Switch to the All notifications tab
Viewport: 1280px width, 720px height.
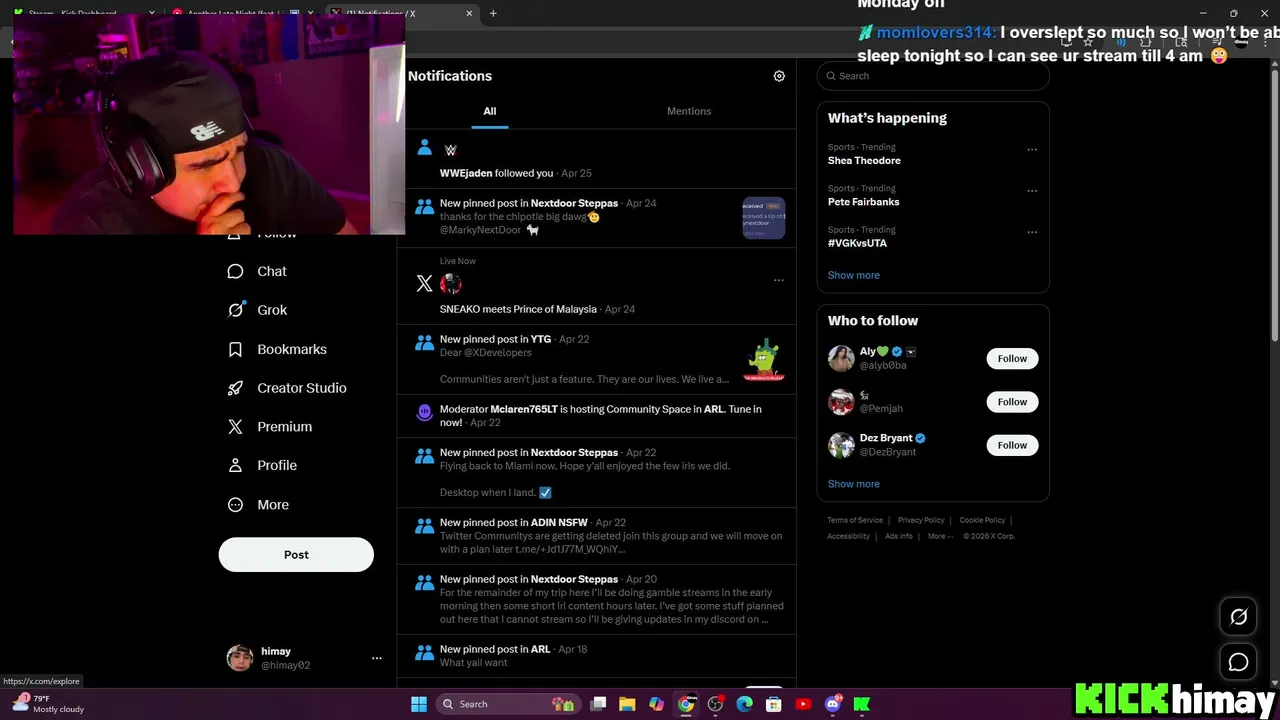[x=490, y=111]
